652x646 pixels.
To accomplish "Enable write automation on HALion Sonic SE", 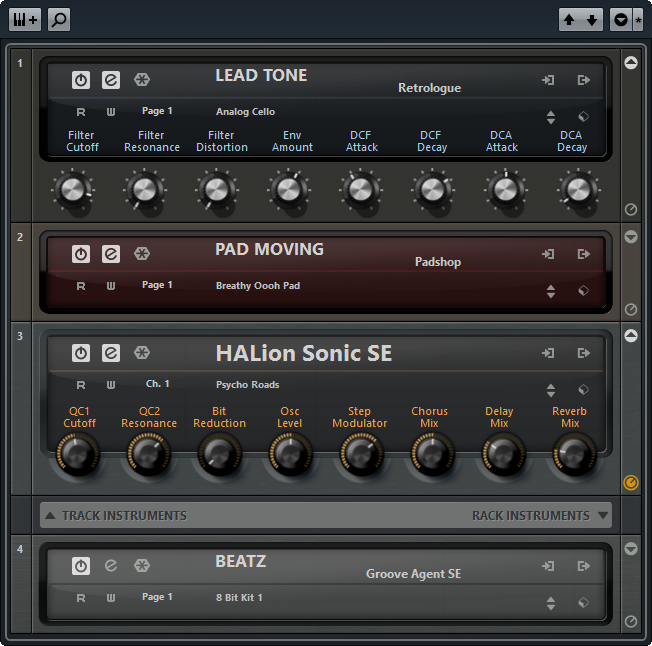I will point(111,385).
